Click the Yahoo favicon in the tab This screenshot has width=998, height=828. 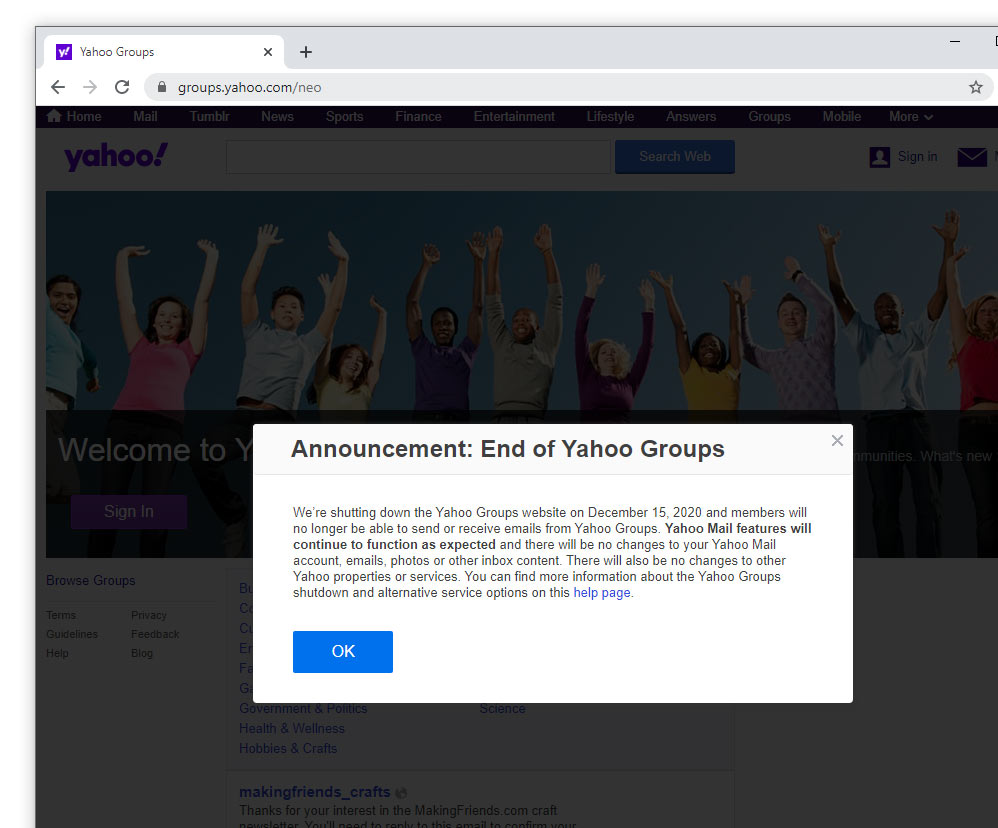64,52
